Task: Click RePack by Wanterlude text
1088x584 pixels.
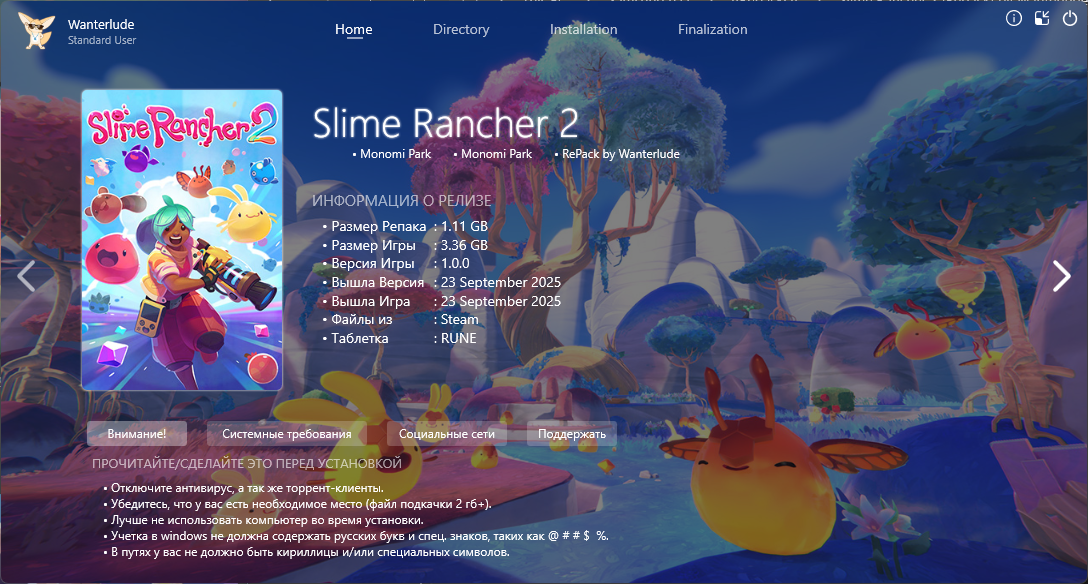Action: tap(621, 154)
